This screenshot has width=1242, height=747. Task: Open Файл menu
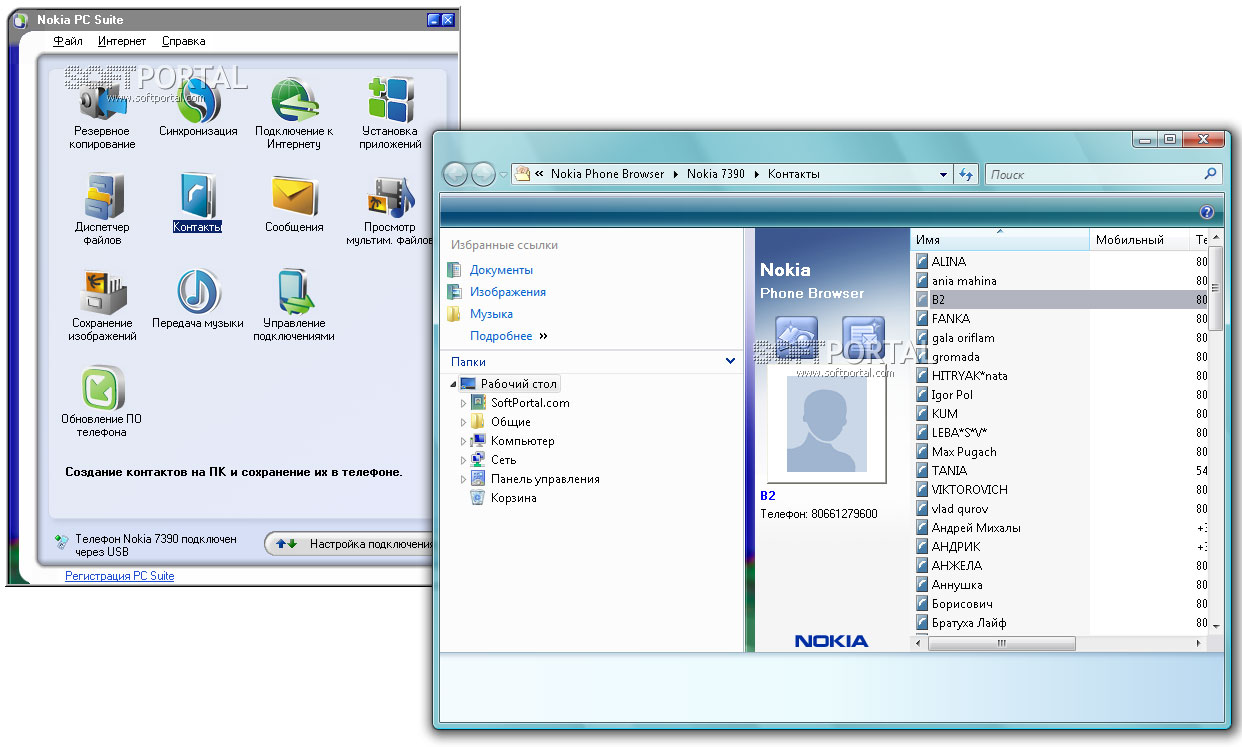68,41
